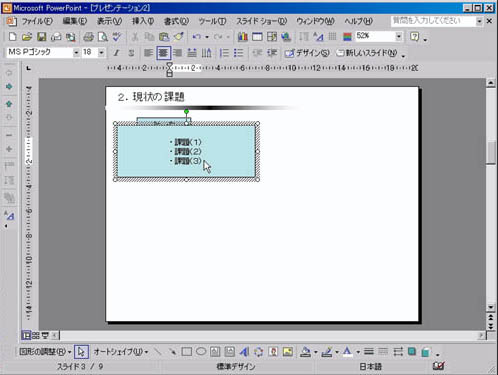This screenshot has width=498, height=375.
Task: Select the Rectangle drawing tool
Action: (x=187, y=352)
